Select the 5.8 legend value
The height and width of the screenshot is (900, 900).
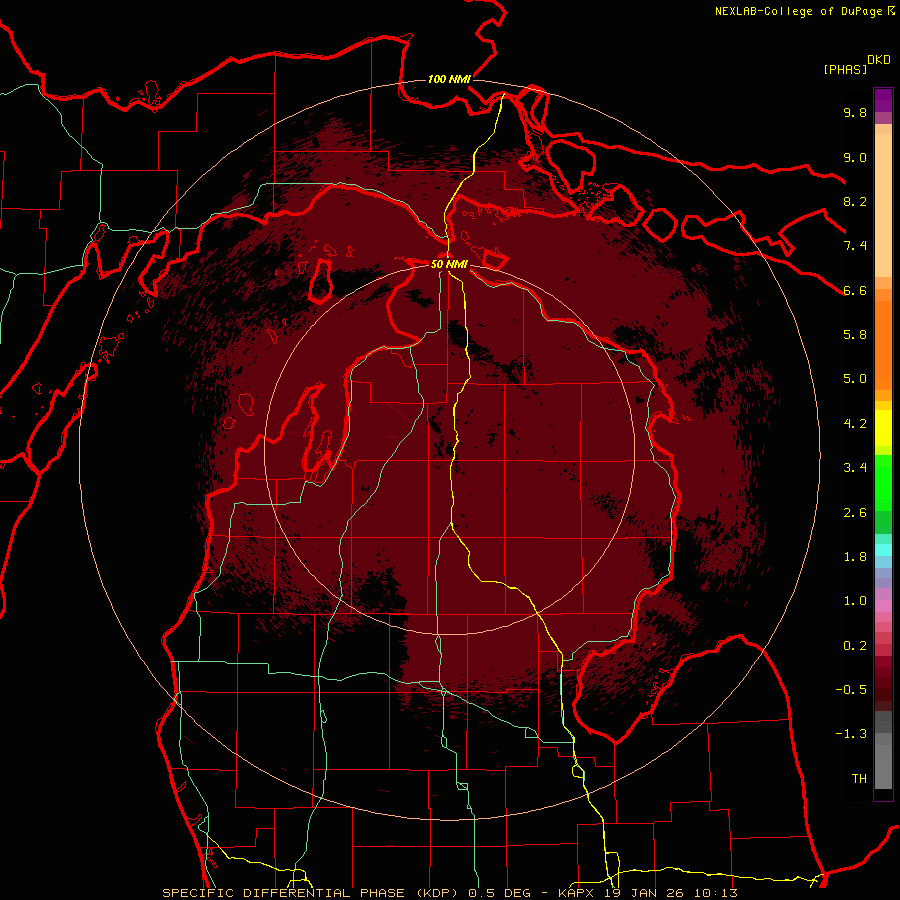point(855,335)
